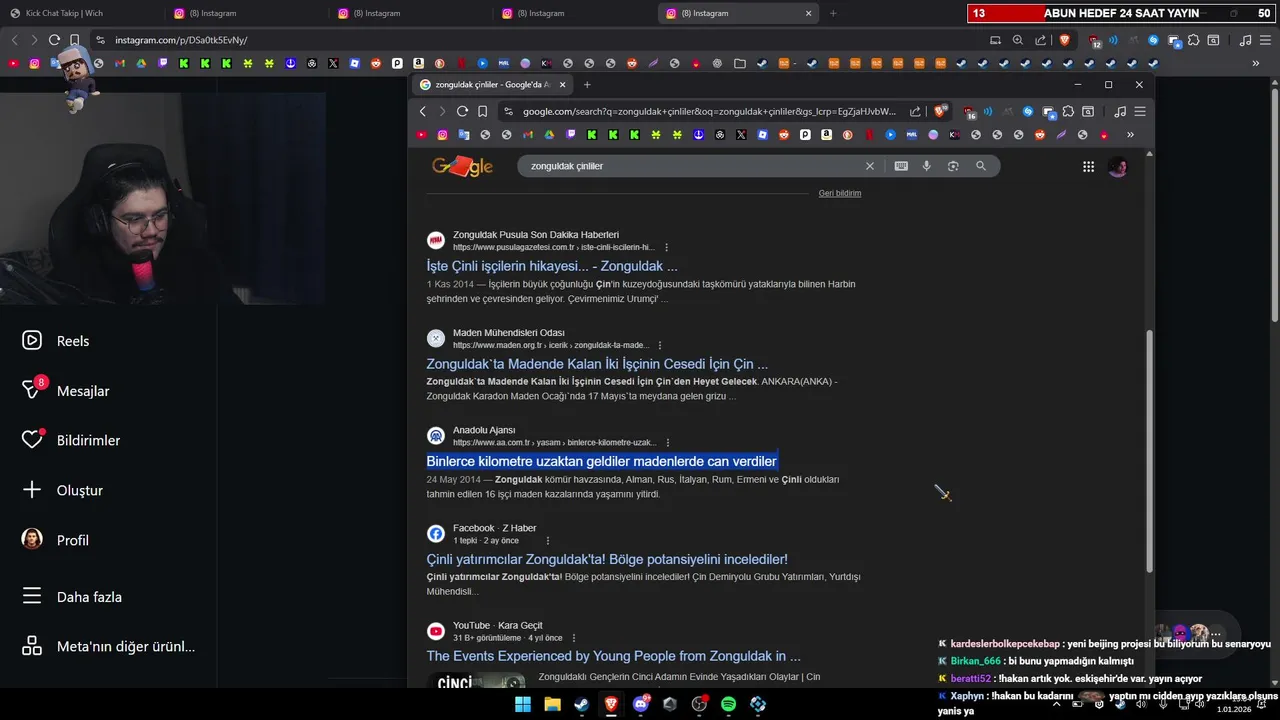Go back in the Google window

[x=423, y=111]
